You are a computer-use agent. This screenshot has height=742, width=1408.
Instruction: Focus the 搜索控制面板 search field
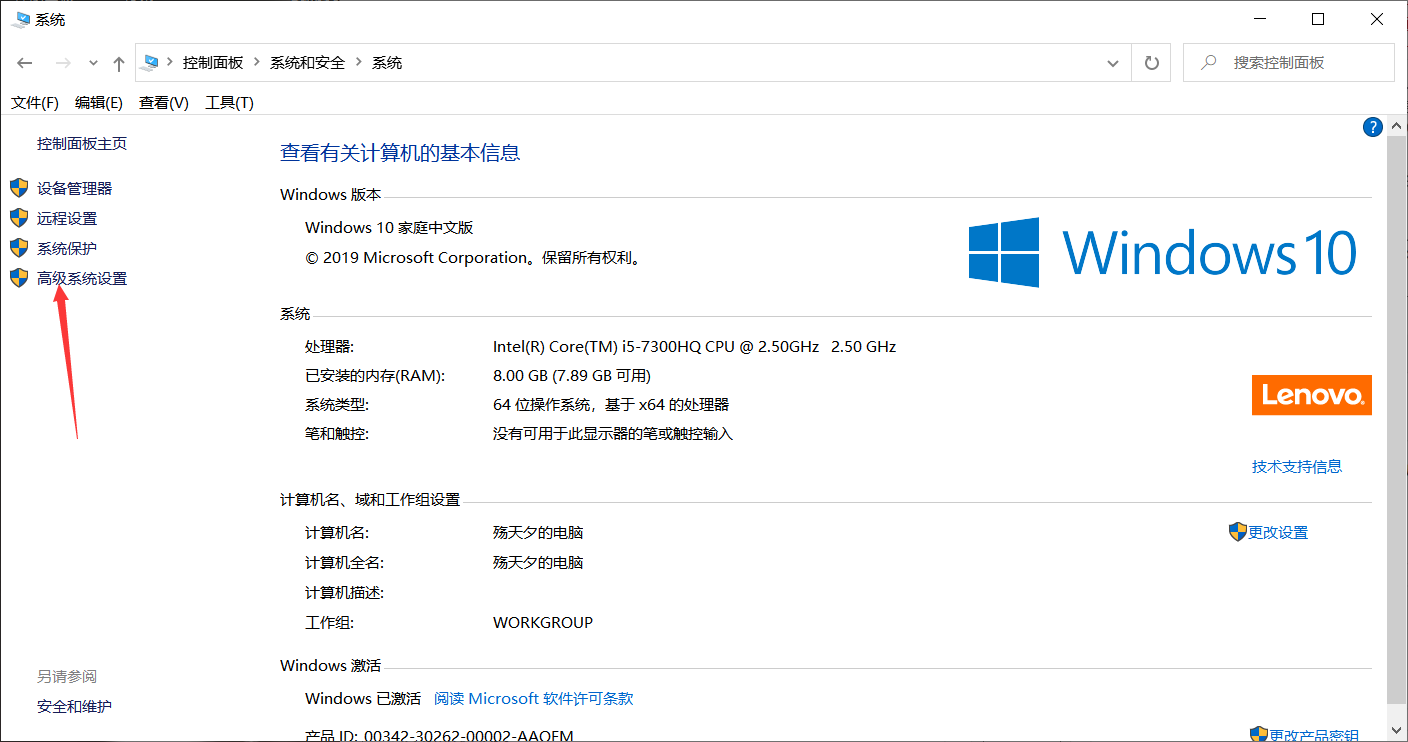click(x=1288, y=62)
